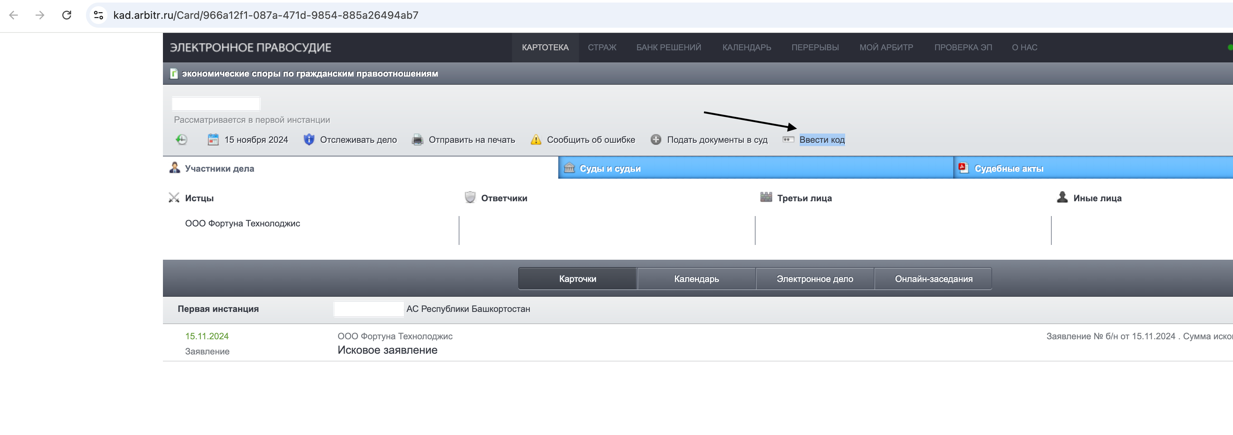This screenshot has width=1233, height=435.
Task: Open site info icon in address bar
Action: 98,15
